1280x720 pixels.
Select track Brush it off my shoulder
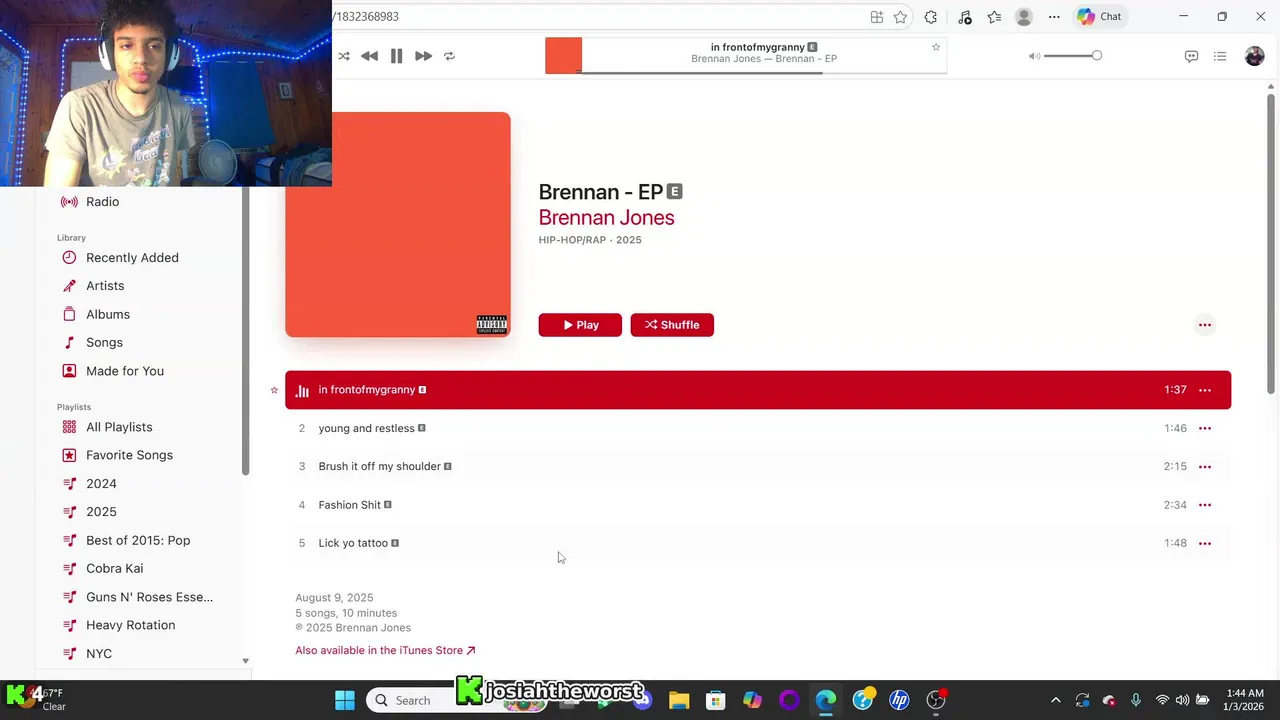(758, 466)
